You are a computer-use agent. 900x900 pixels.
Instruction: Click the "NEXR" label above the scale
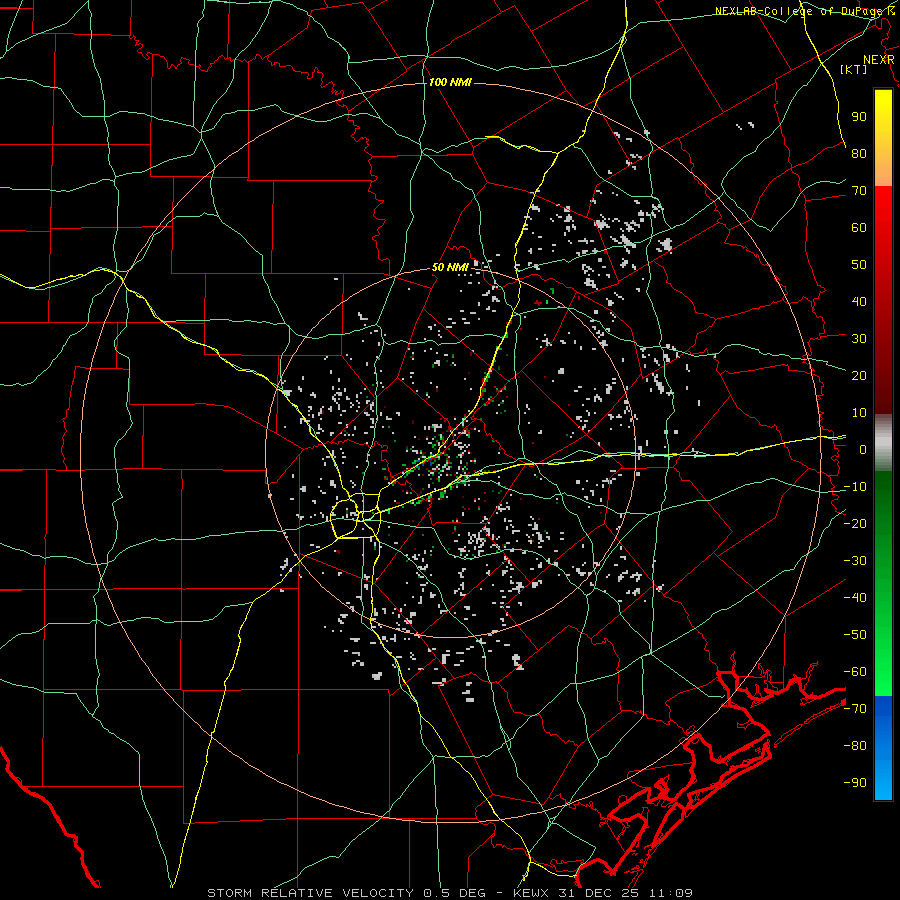[879, 60]
